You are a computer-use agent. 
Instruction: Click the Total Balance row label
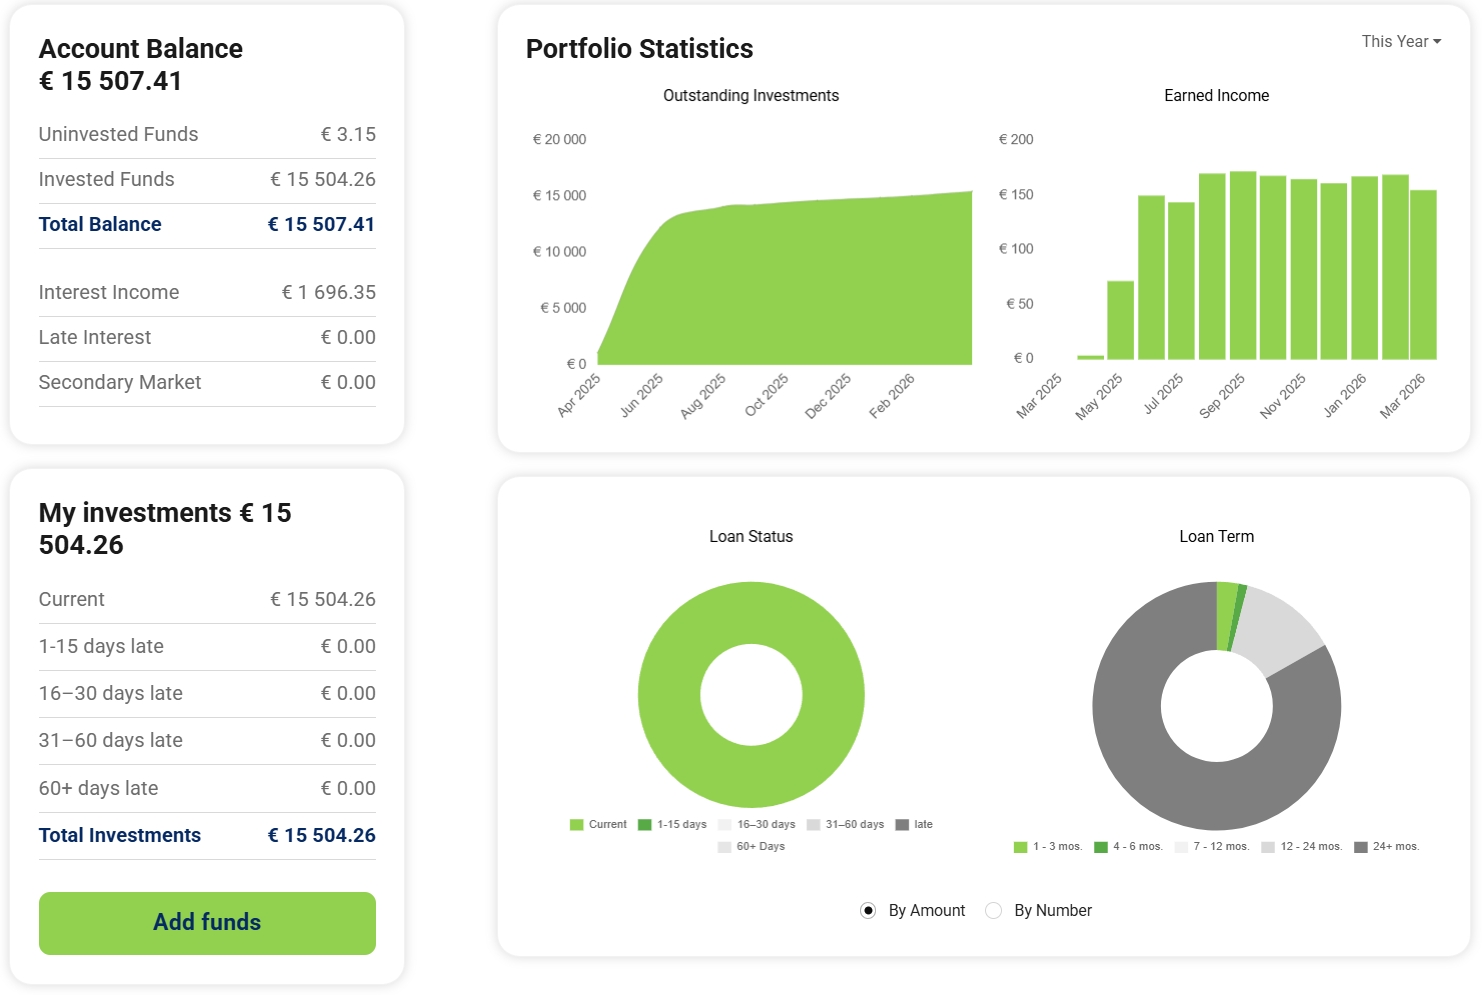point(100,225)
